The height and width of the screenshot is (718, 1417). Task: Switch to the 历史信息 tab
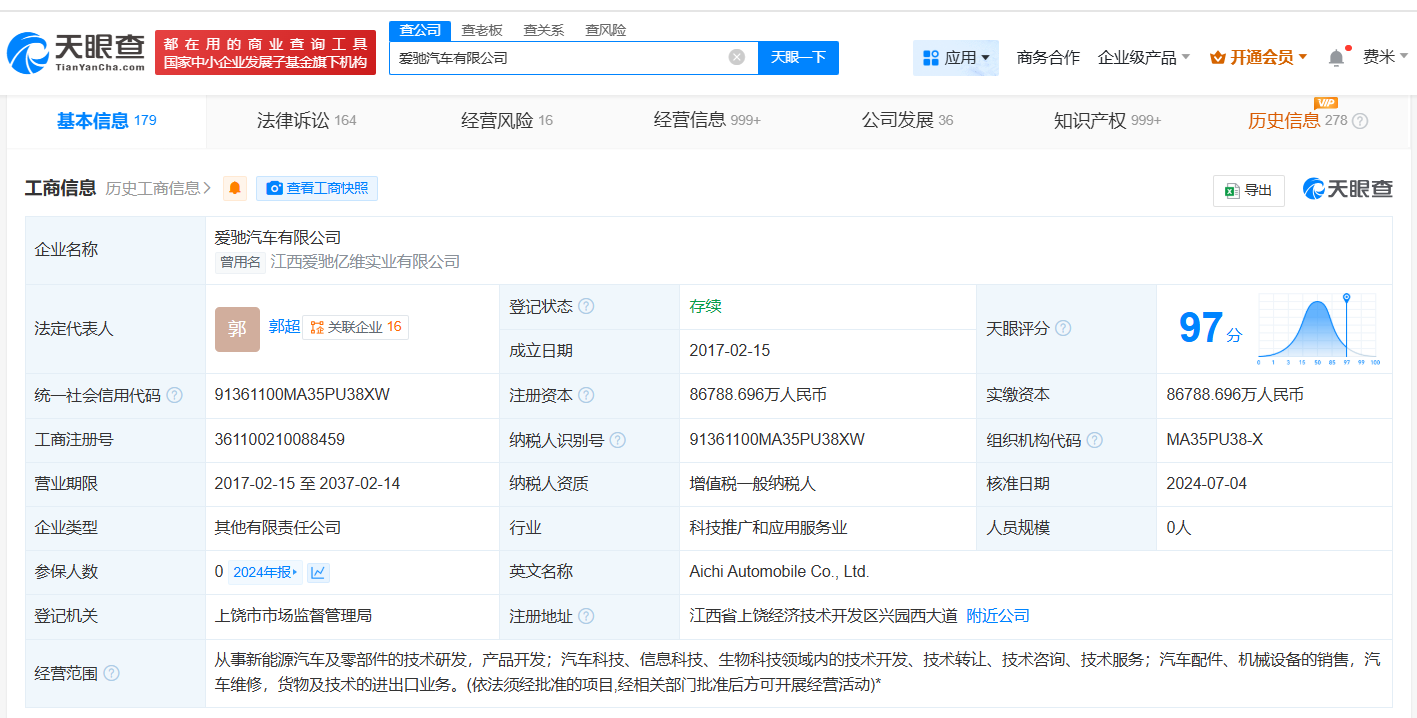click(x=1298, y=121)
